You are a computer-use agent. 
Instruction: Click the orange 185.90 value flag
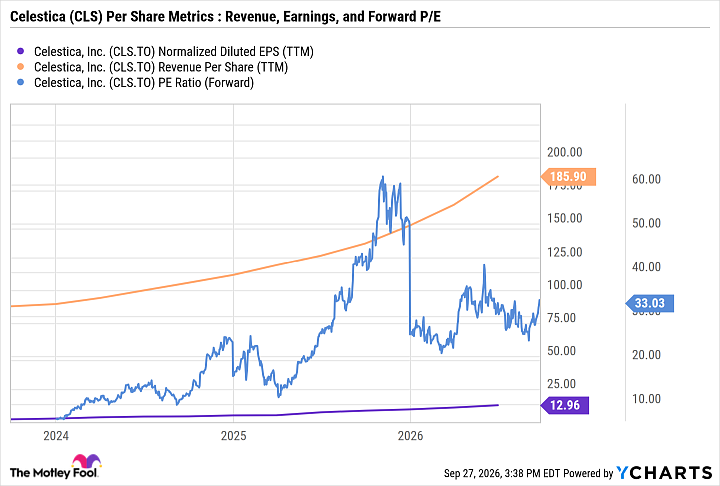click(568, 176)
